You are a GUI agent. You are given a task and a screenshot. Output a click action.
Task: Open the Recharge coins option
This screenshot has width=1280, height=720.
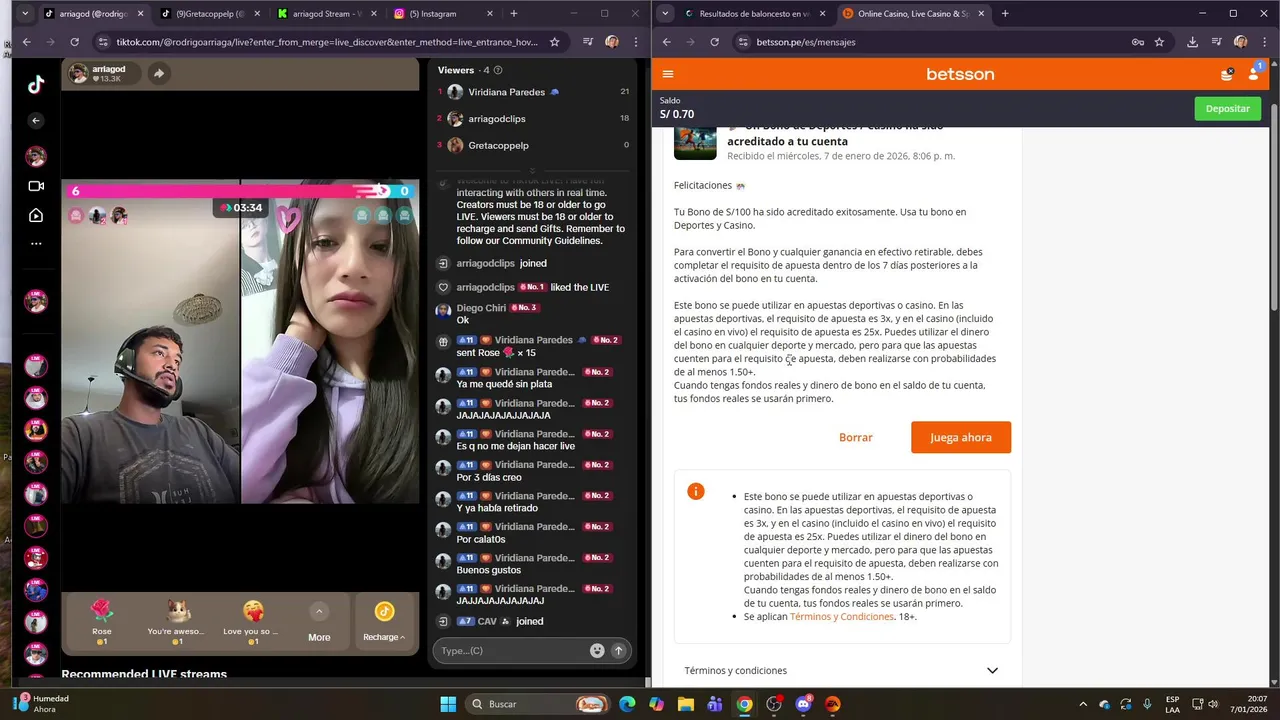tap(384, 620)
